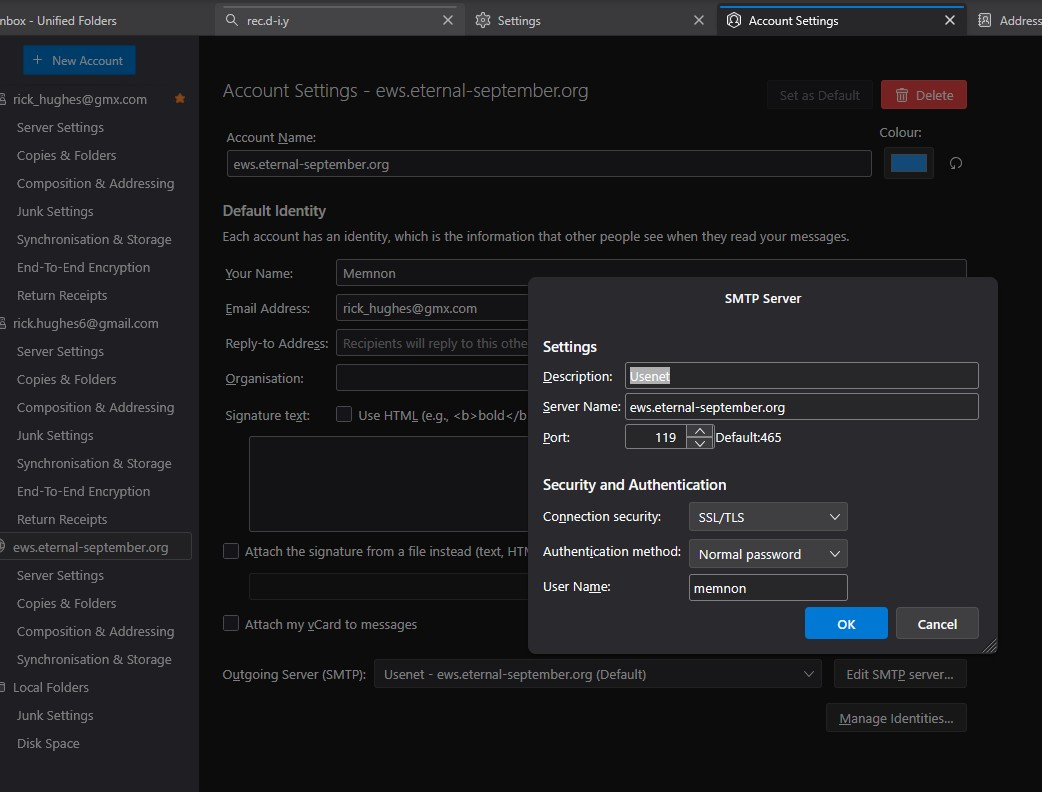Screen dimensions: 1042x792
Task: Increase the port number with the up arrow
Action: pos(700,431)
